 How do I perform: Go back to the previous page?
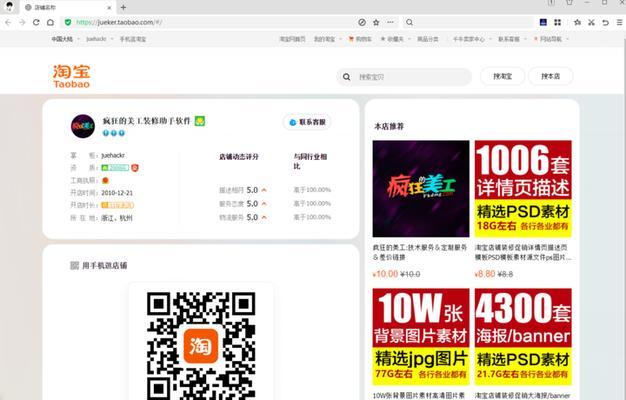(8, 22)
